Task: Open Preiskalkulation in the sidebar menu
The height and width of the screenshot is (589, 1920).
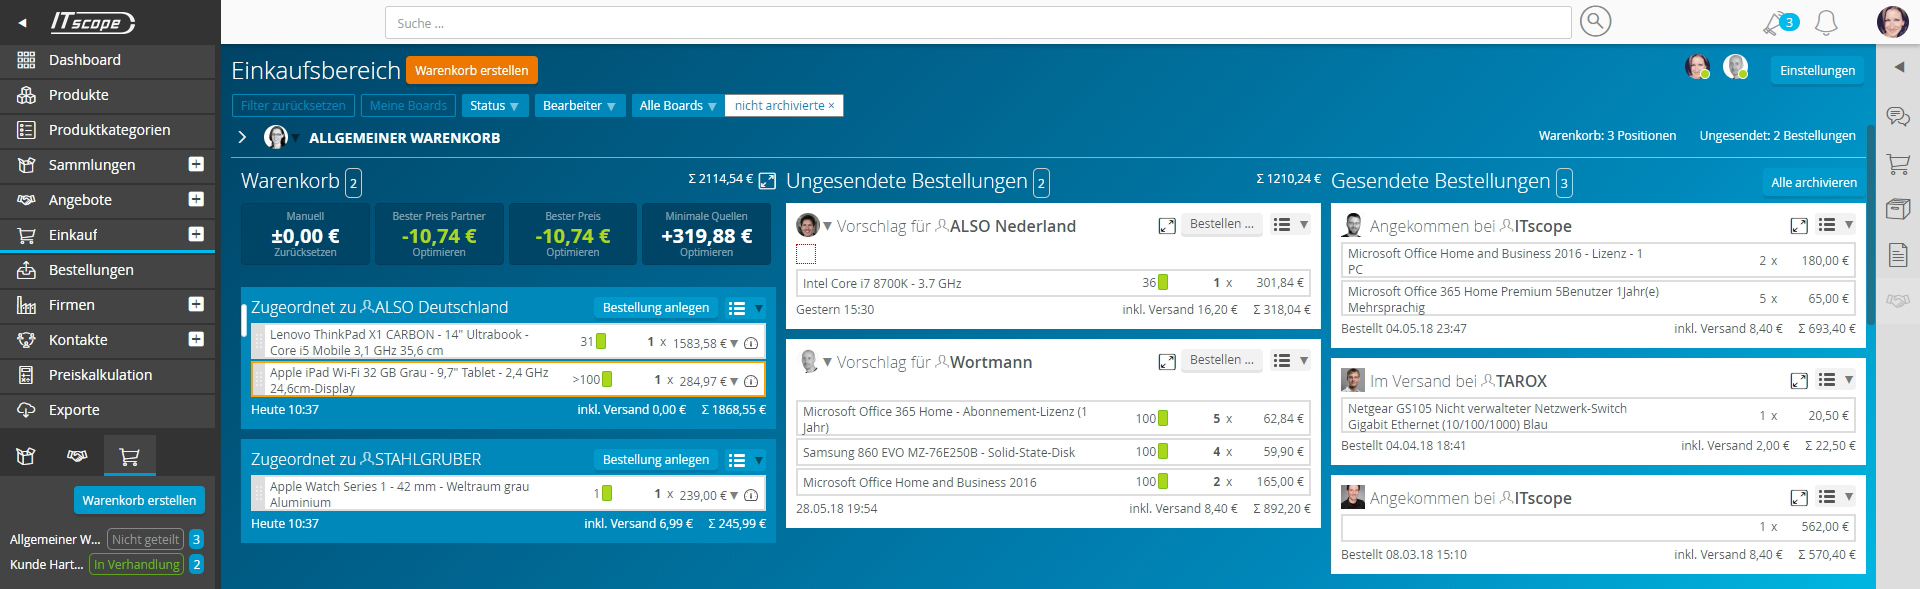Action: 100,375
